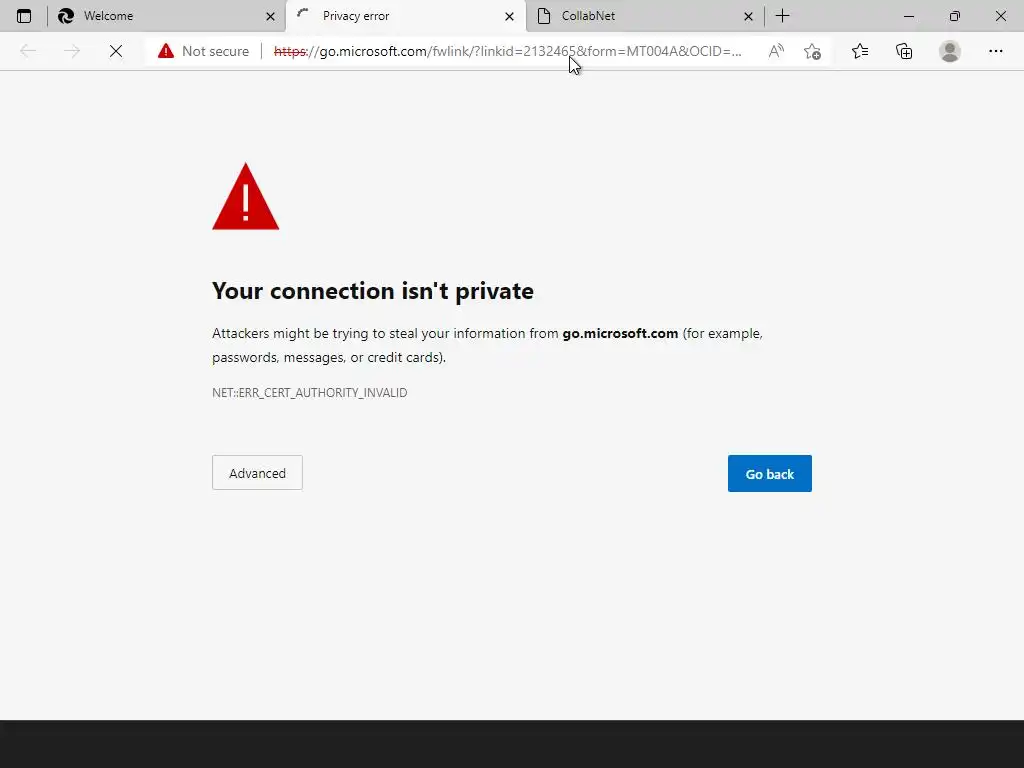Add this page to favorites star icon
Viewport: 1024px width, 768px height.
tap(812, 51)
